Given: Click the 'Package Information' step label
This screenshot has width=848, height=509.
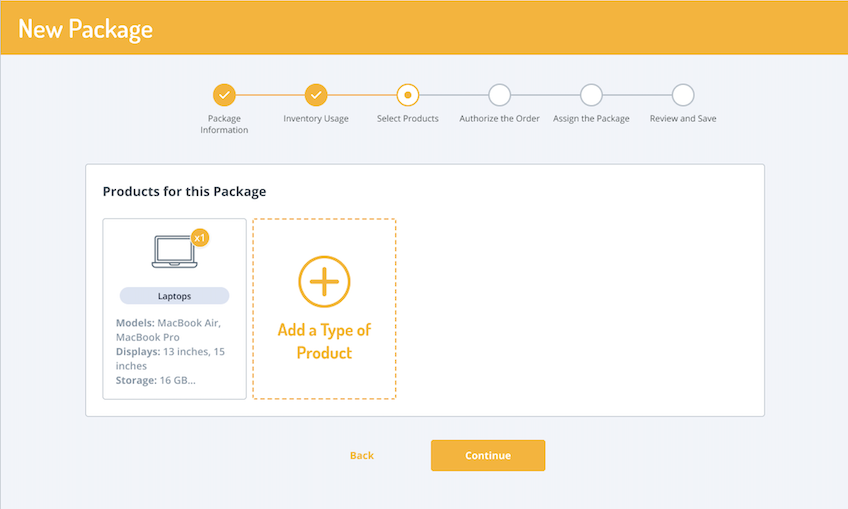Looking at the screenshot, I should 224,124.
